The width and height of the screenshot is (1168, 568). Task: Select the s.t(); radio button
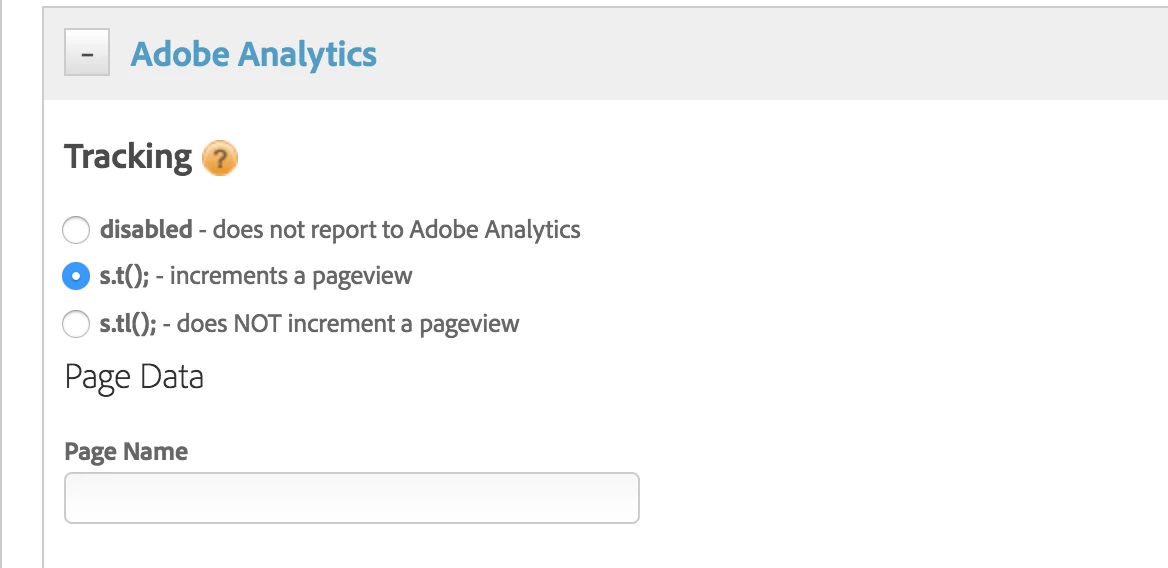click(x=76, y=276)
